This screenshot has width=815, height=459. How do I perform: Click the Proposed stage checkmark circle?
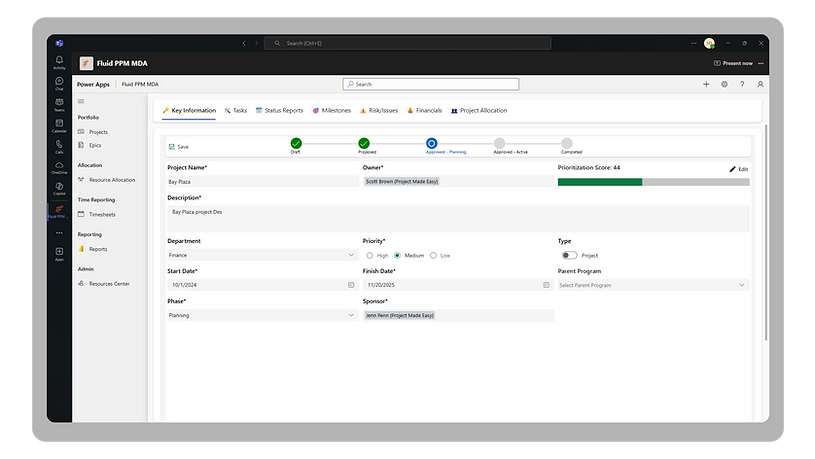364,143
